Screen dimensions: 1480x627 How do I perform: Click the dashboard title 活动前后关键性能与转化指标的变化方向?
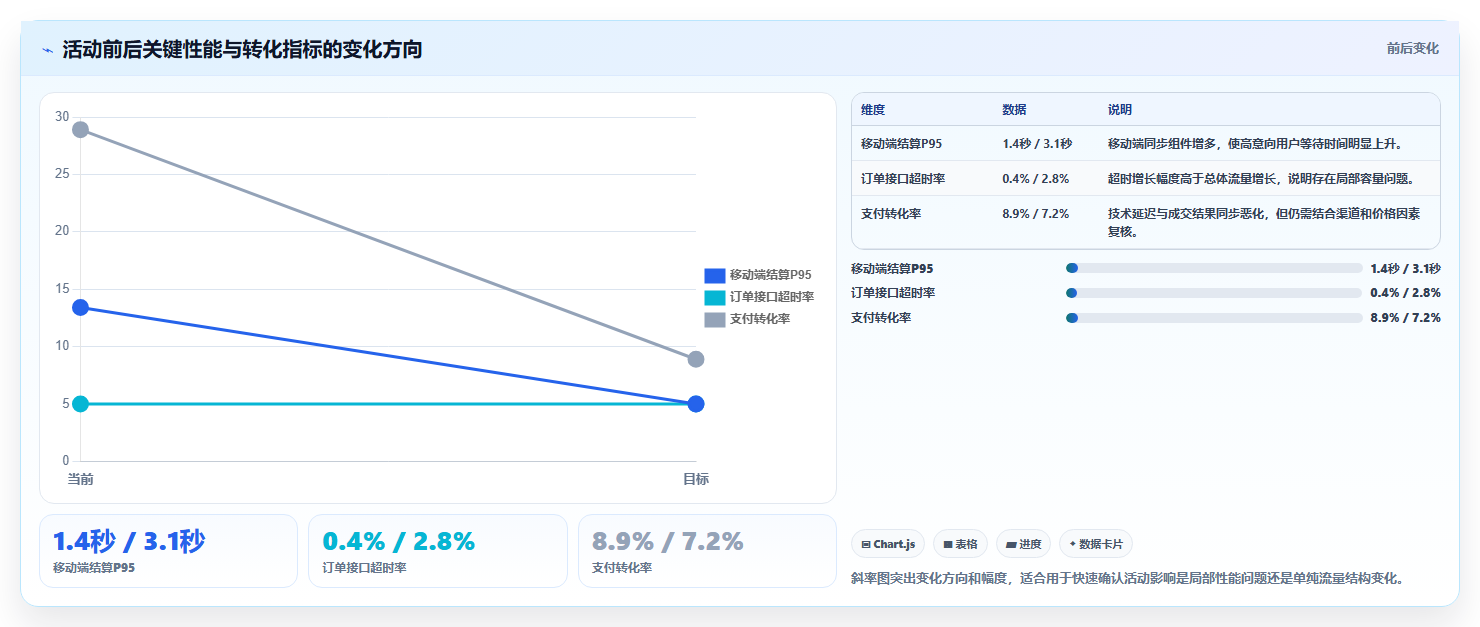tap(242, 50)
